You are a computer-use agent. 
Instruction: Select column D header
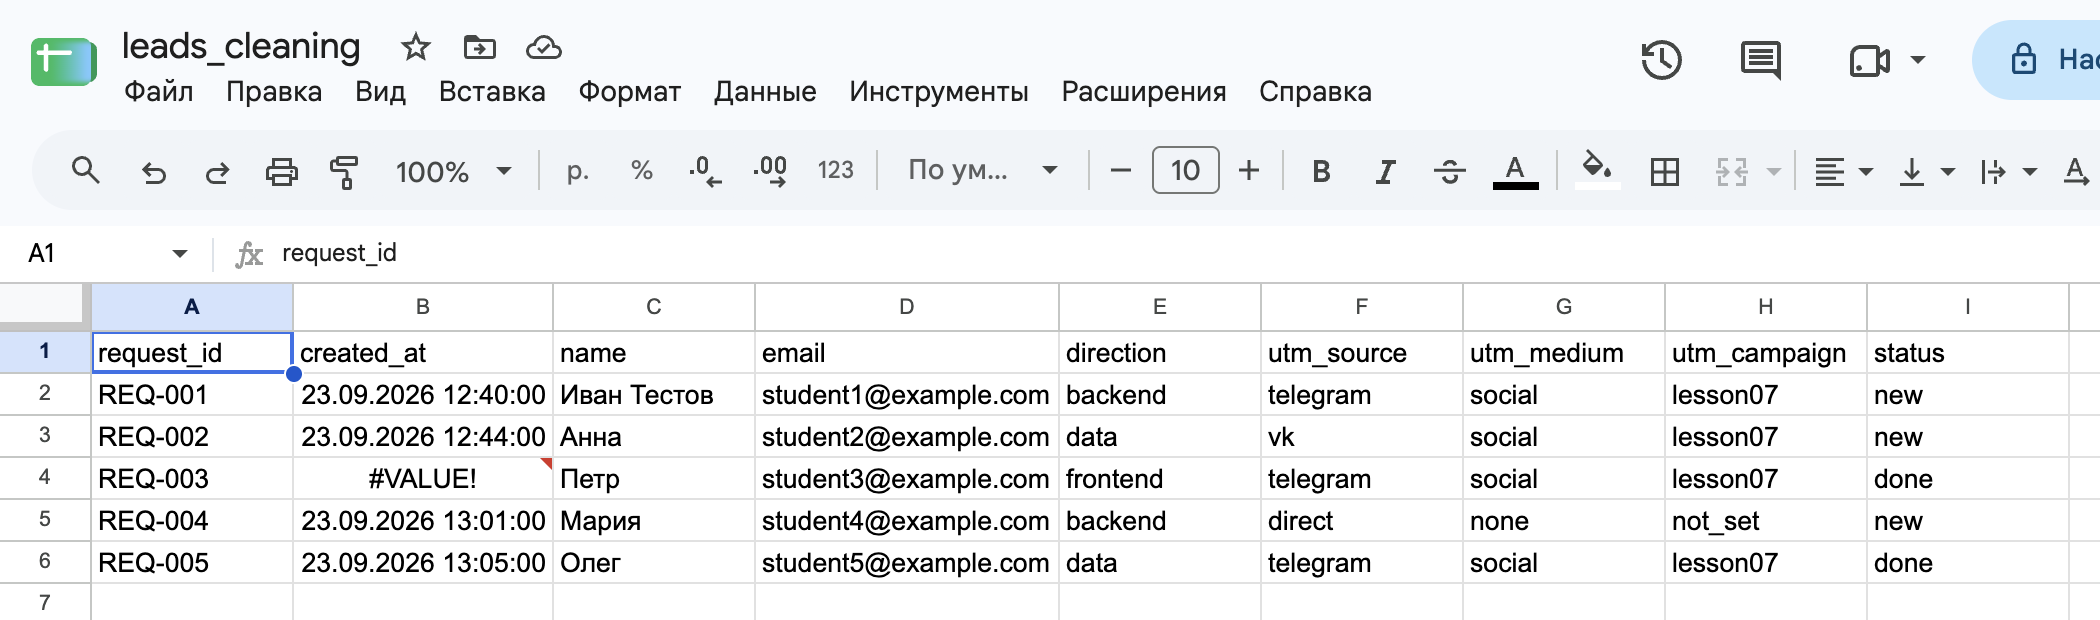[906, 307]
